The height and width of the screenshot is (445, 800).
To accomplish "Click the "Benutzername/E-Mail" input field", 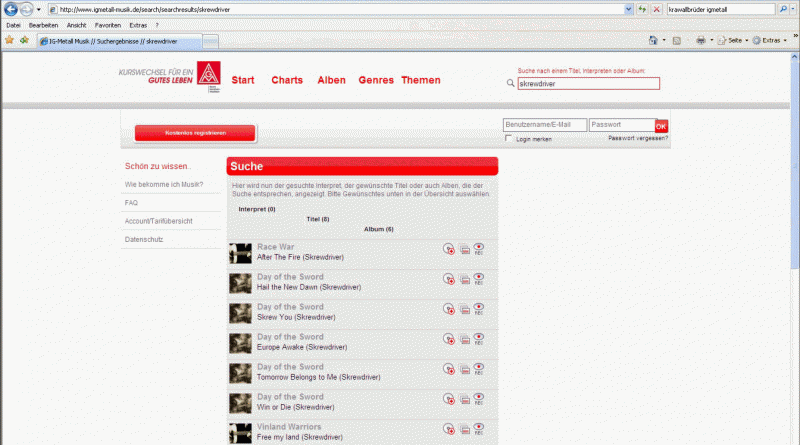I will (544, 125).
